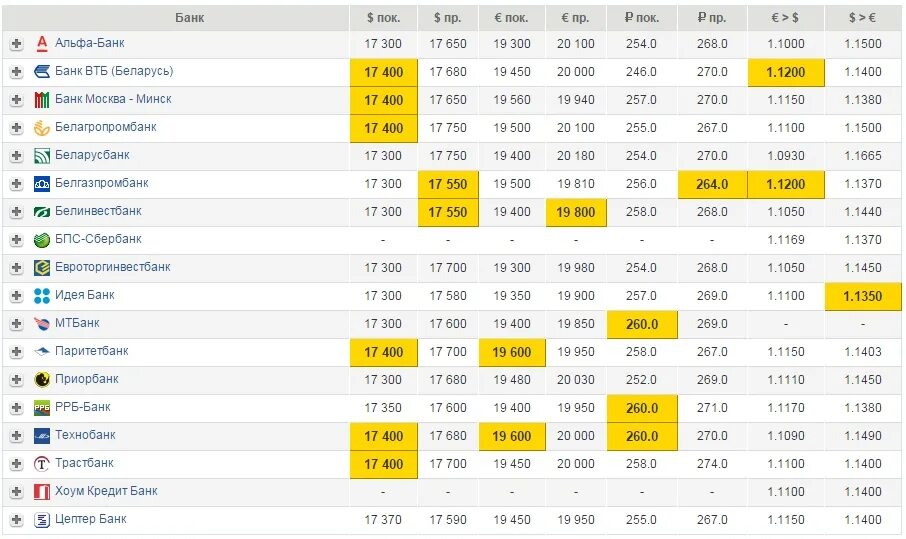This screenshot has height=539, width=906.
Task: Open the Евроторгинвестбанк link
Action: pyautogui.click(x=113, y=267)
